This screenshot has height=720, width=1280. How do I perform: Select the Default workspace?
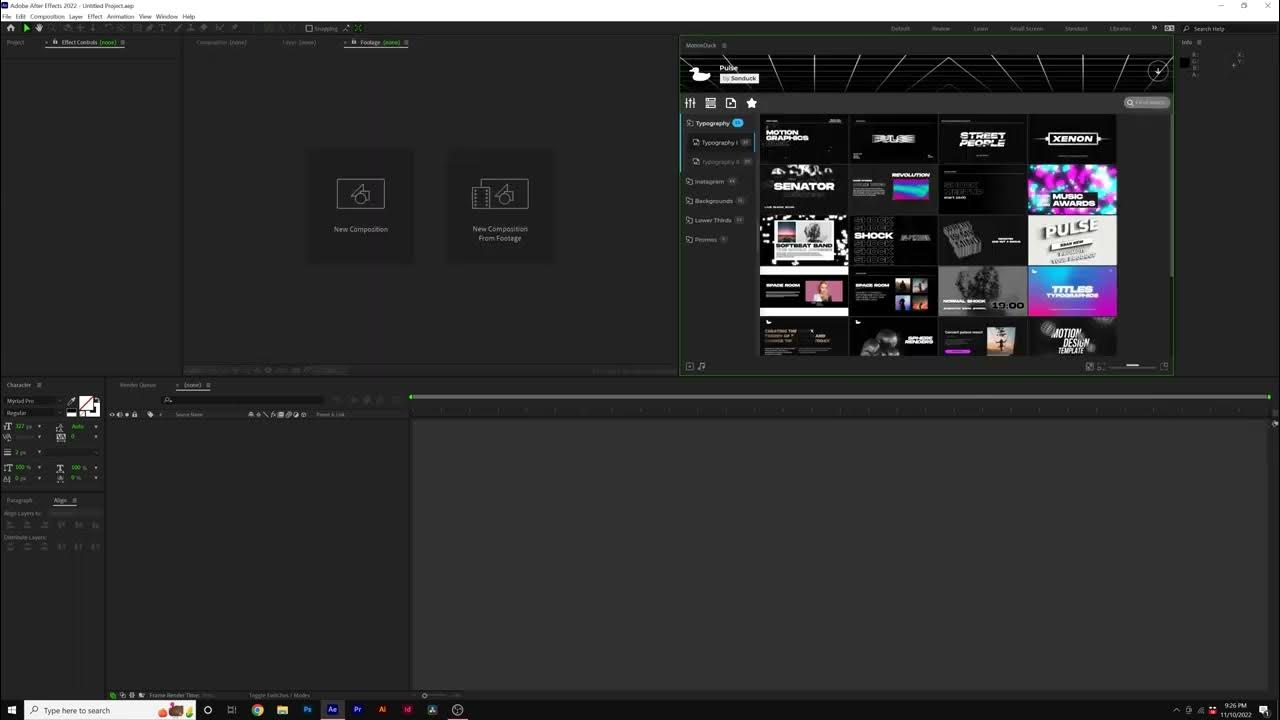click(x=901, y=29)
